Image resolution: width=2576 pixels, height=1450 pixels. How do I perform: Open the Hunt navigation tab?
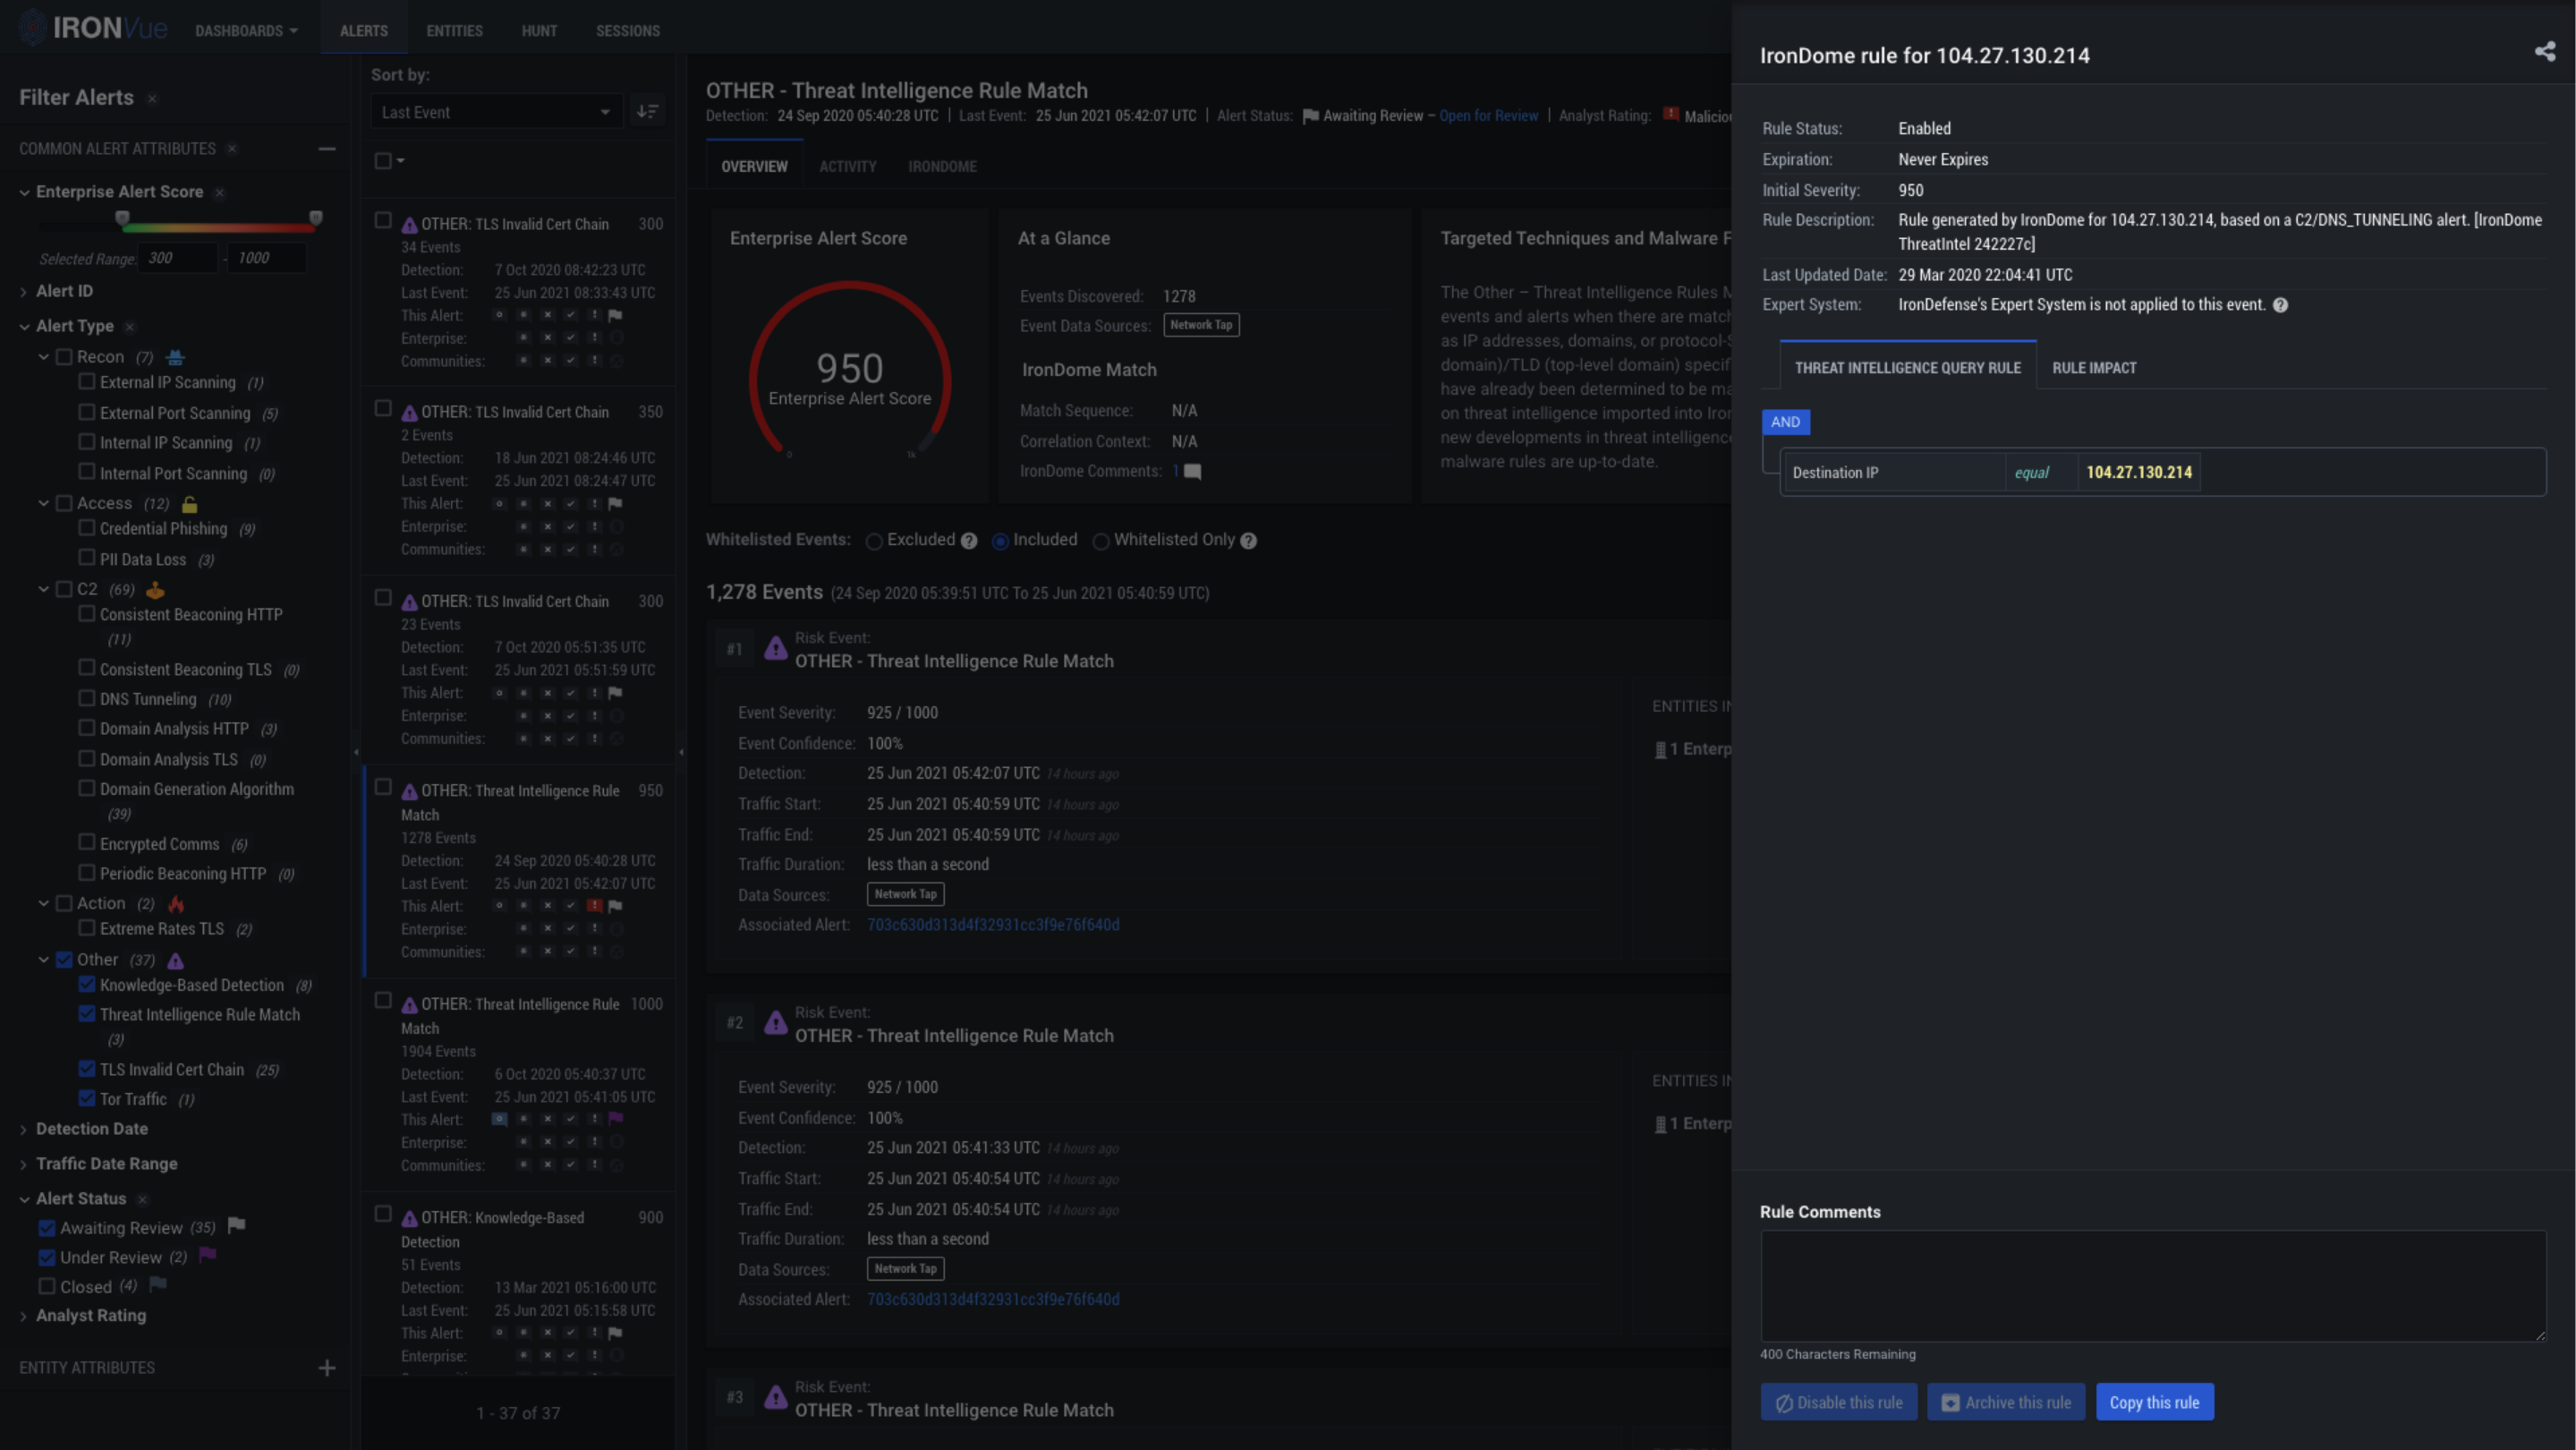539,31
